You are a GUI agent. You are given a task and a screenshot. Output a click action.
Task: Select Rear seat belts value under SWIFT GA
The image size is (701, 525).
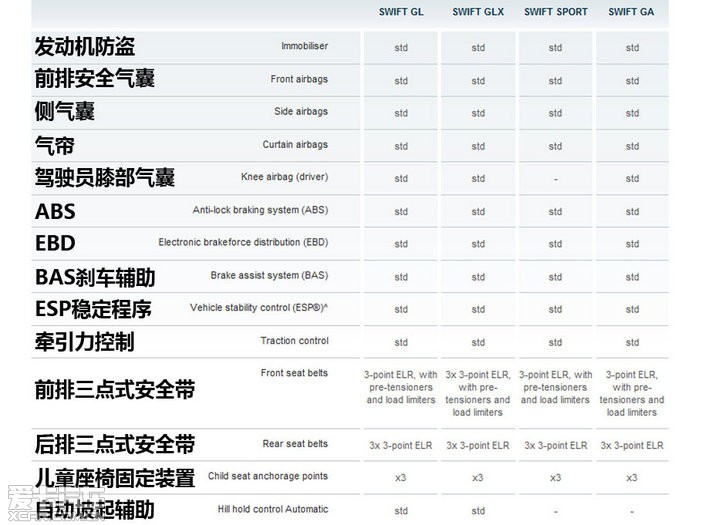[632, 445]
